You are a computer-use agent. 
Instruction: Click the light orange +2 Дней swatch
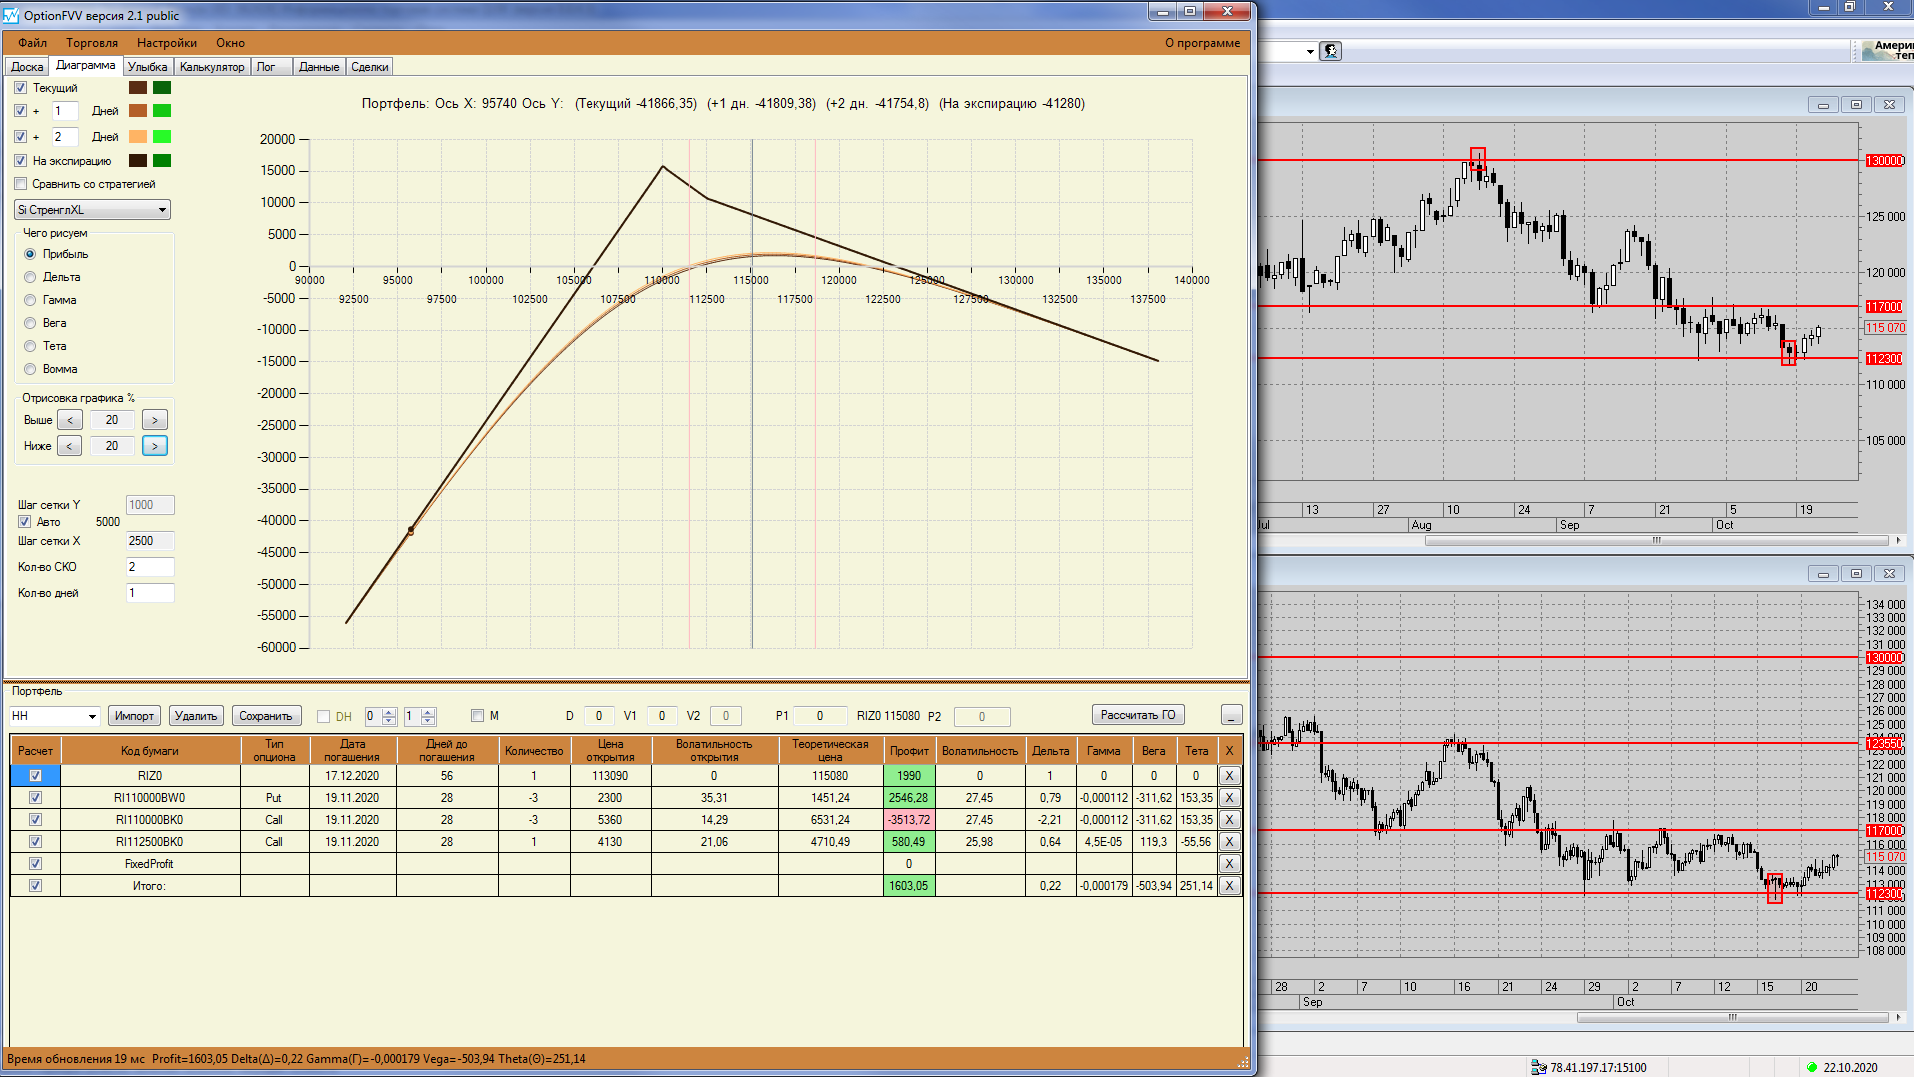click(138, 137)
